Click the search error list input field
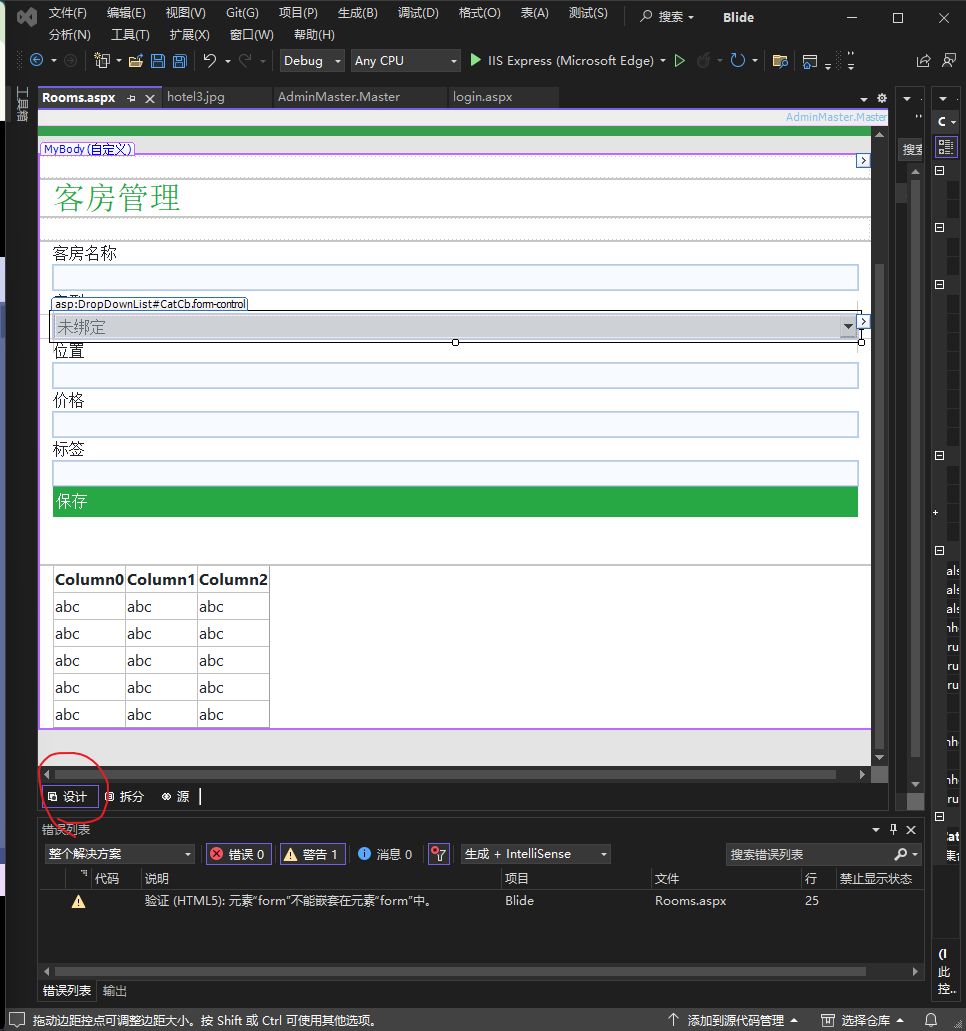966x1031 pixels. [x=809, y=854]
